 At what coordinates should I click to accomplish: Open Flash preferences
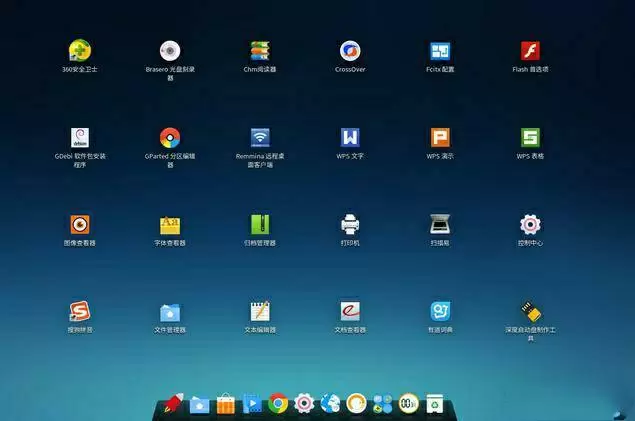[530, 51]
